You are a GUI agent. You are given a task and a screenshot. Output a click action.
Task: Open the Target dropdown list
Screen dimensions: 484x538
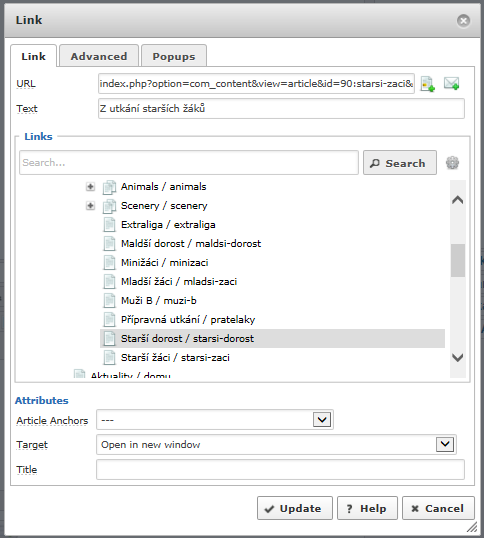click(x=445, y=444)
